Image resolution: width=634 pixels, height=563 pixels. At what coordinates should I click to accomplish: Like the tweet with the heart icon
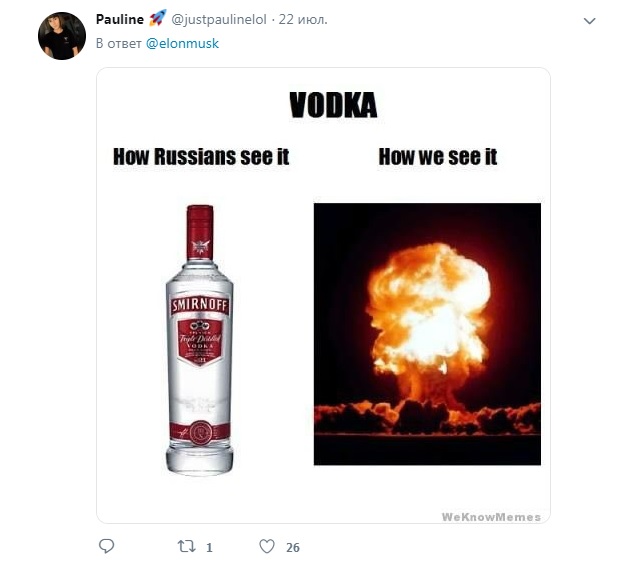point(267,546)
